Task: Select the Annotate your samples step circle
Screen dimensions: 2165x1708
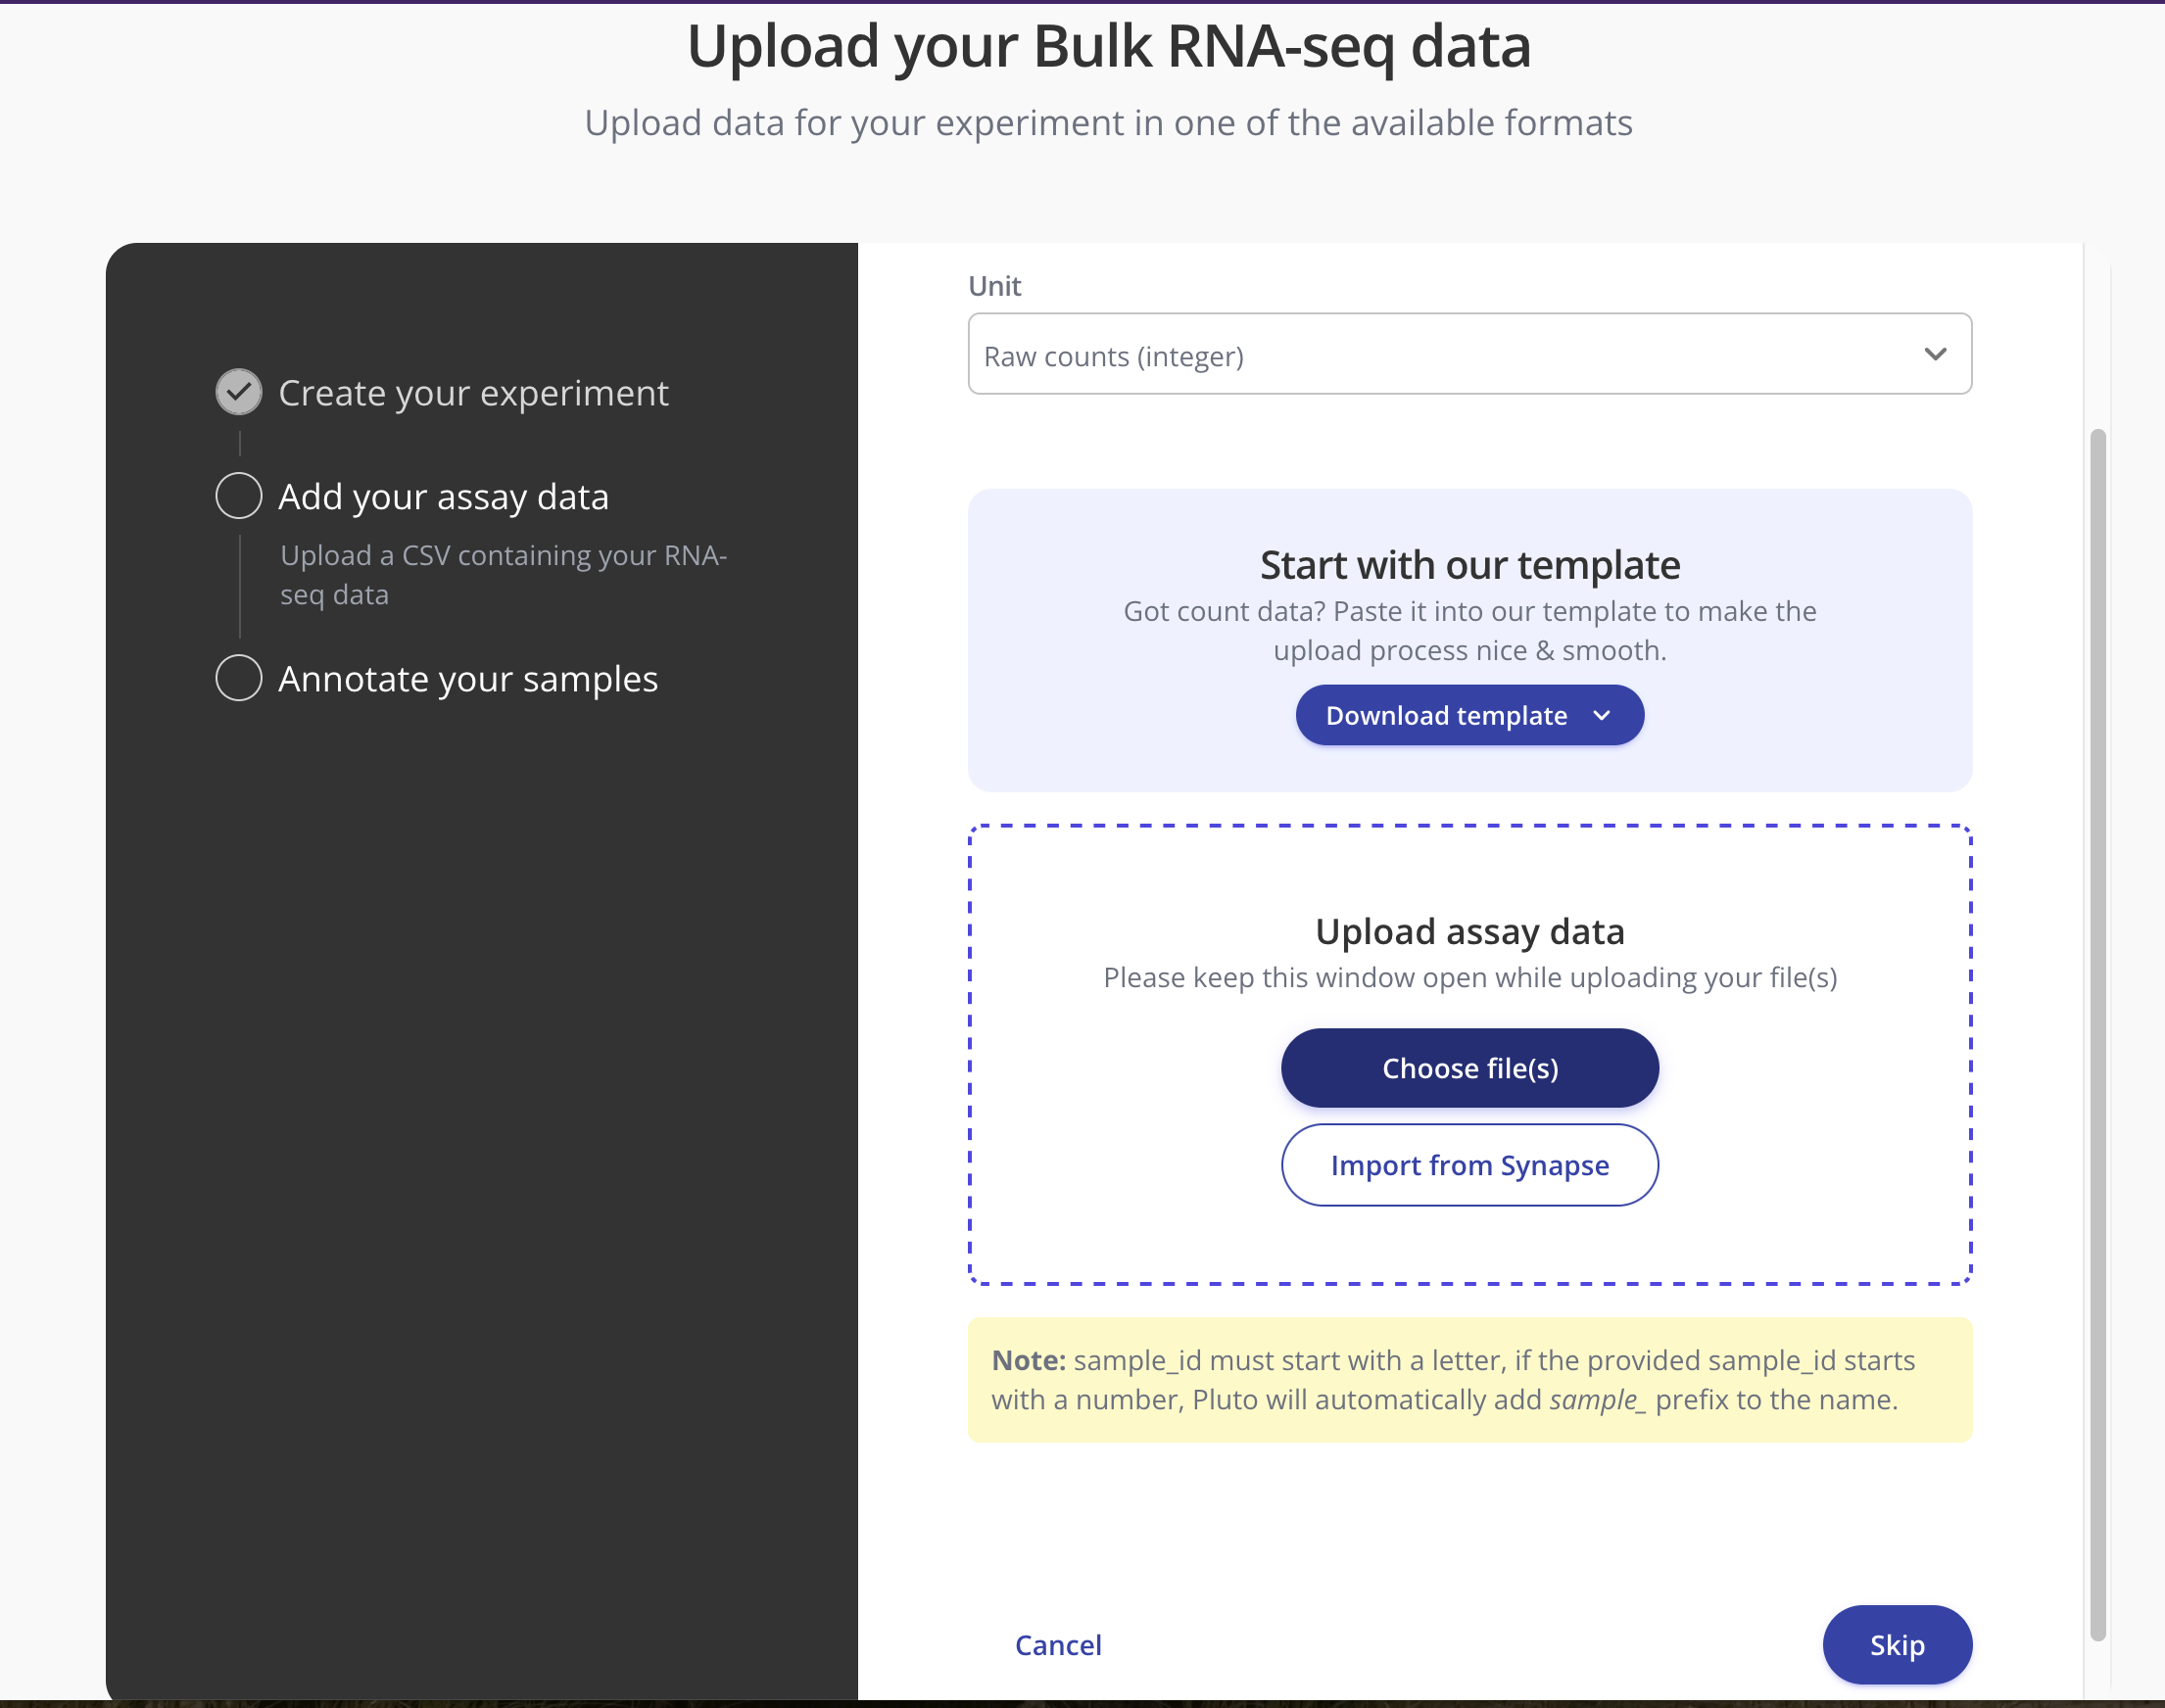Action: [x=238, y=677]
